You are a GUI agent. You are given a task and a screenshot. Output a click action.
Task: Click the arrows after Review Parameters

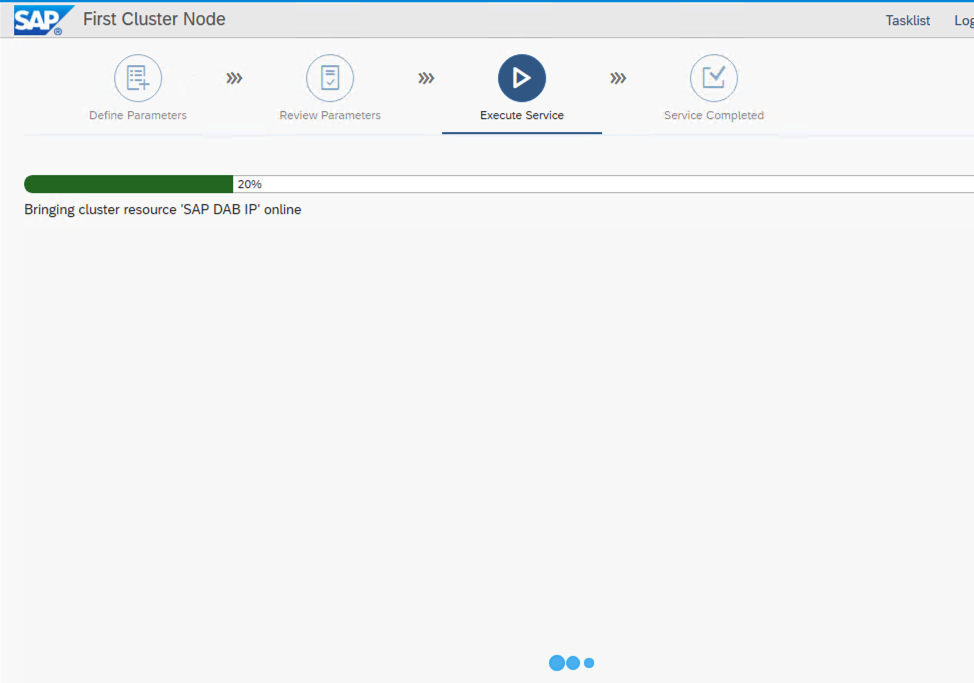click(x=426, y=78)
